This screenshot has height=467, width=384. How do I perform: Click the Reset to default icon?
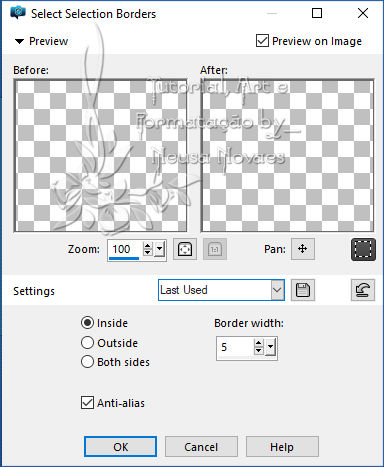click(x=363, y=290)
